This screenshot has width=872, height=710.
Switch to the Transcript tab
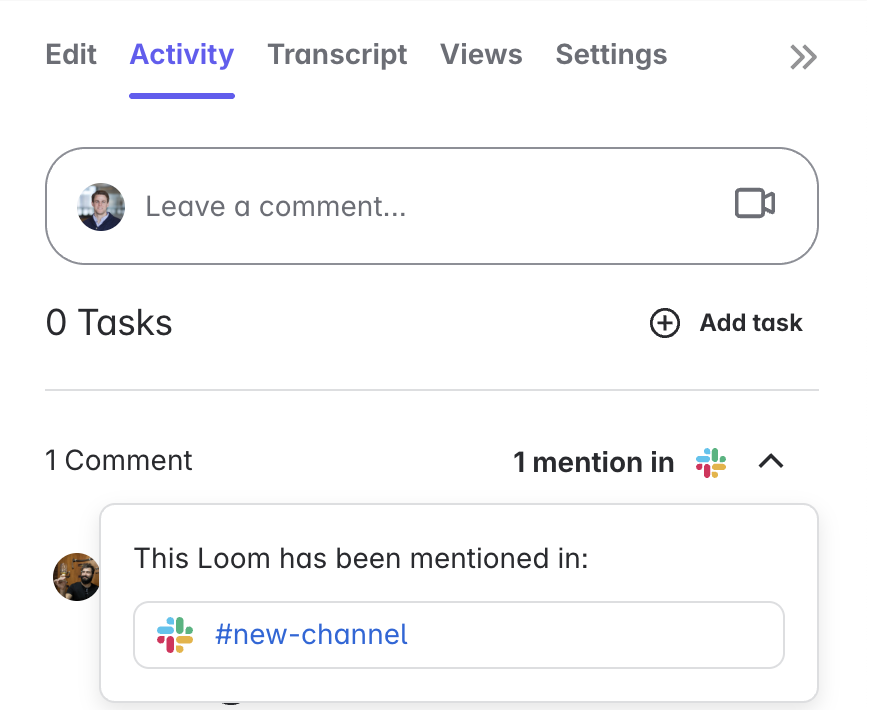click(x=337, y=54)
